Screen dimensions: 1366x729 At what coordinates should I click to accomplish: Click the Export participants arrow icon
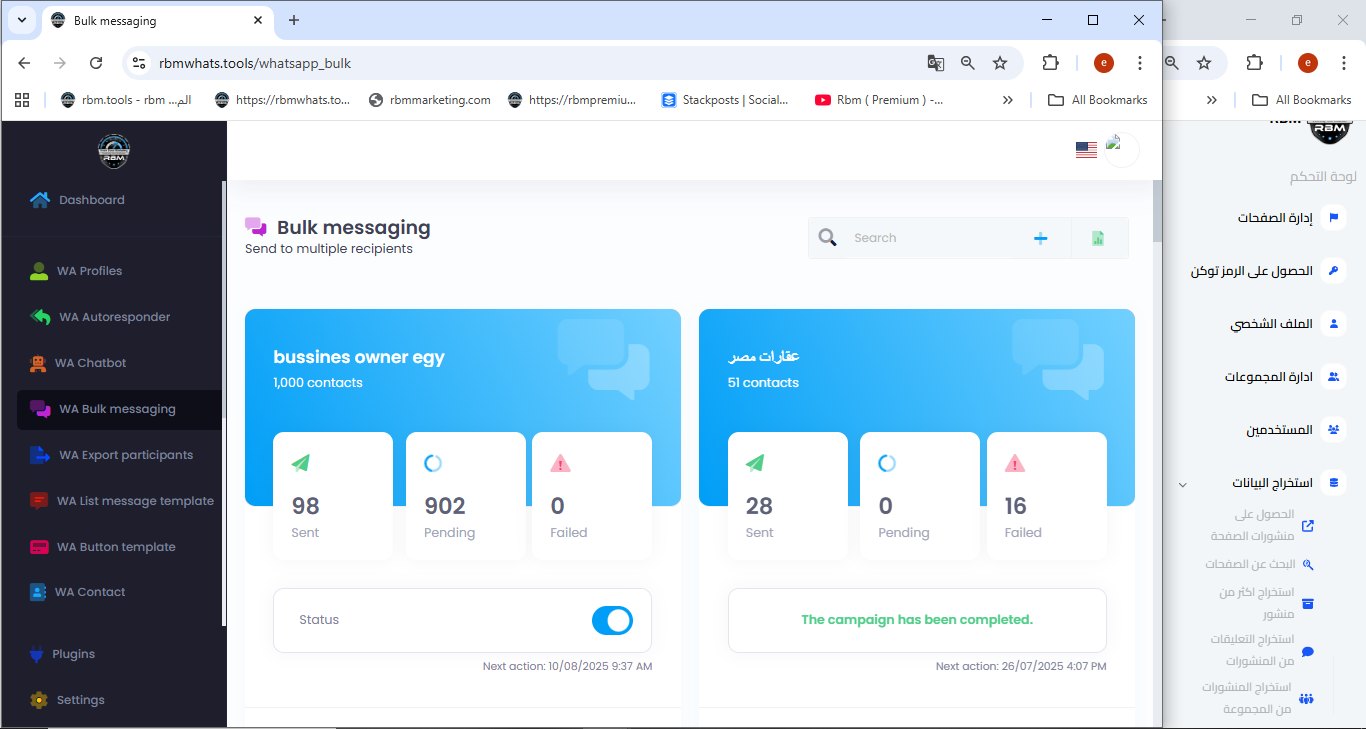tap(40, 455)
